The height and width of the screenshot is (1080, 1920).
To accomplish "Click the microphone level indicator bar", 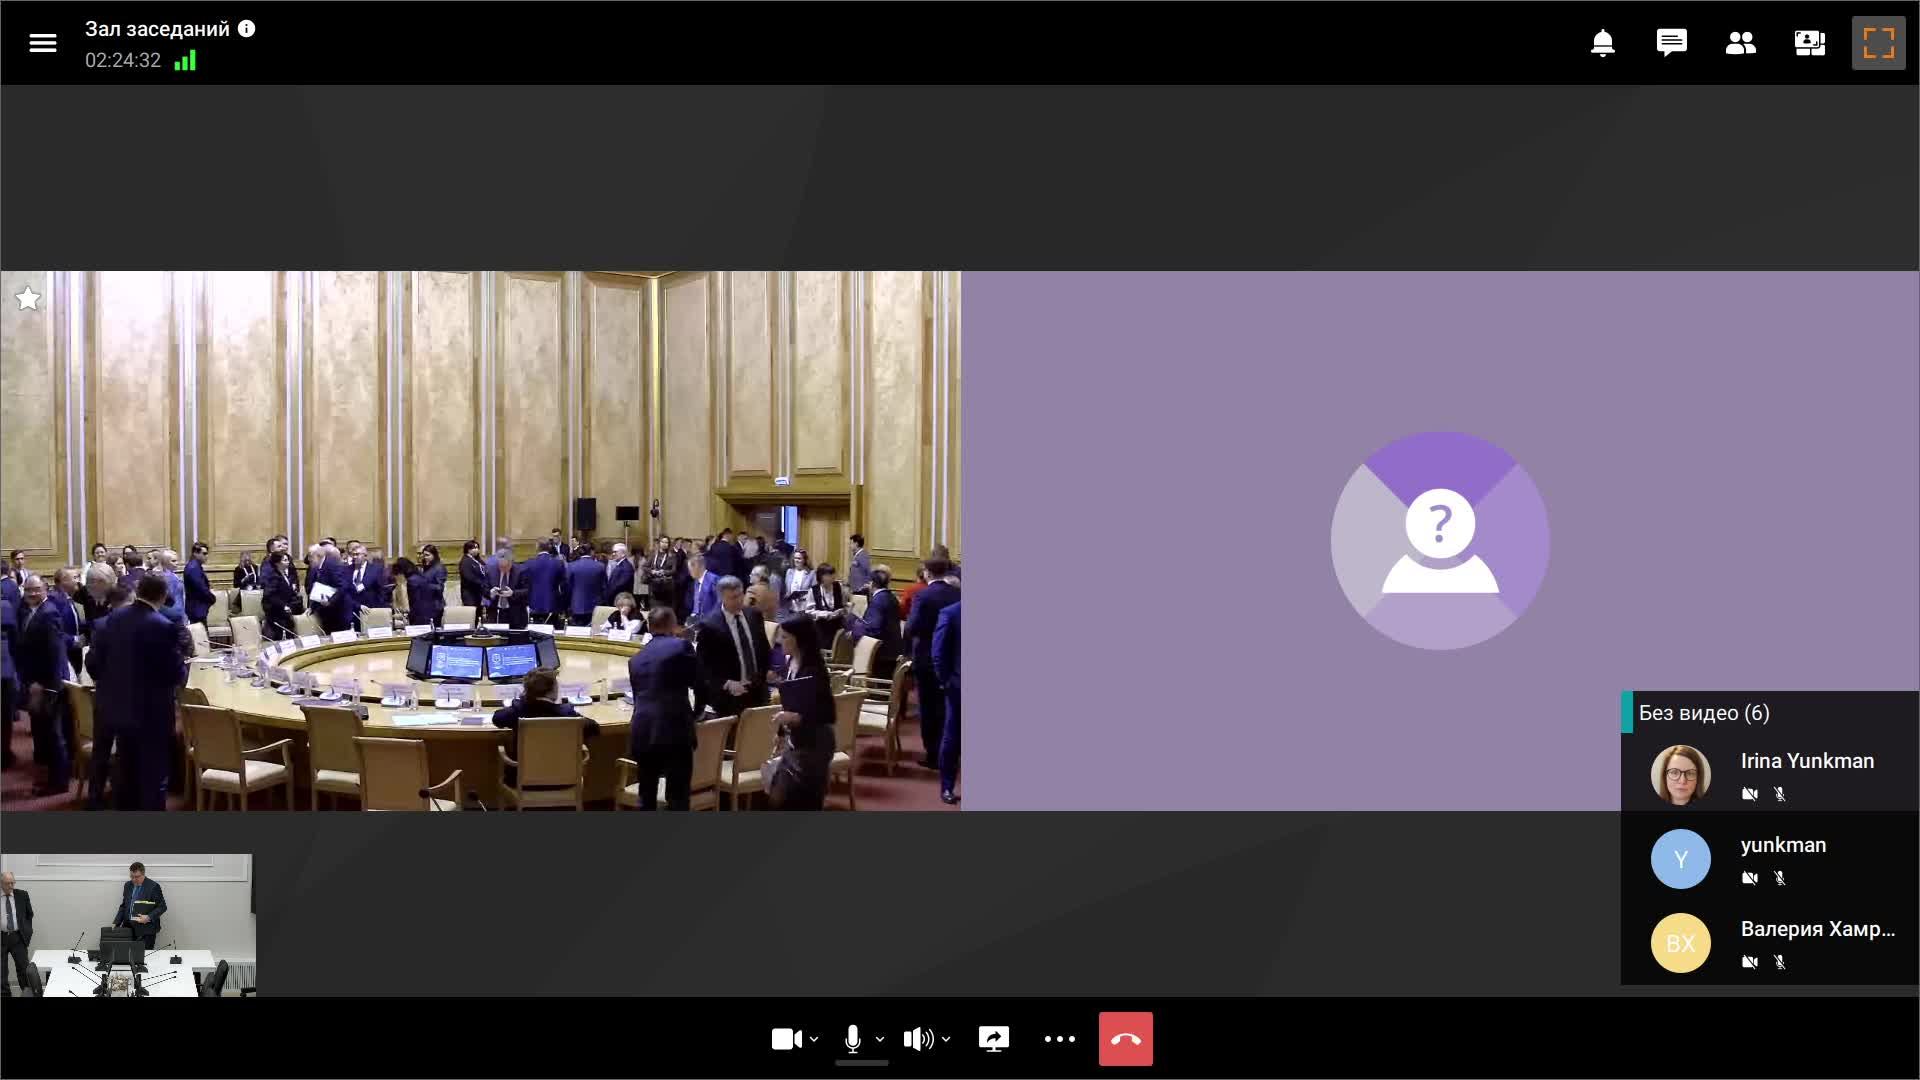I will click(x=861, y=1063).
